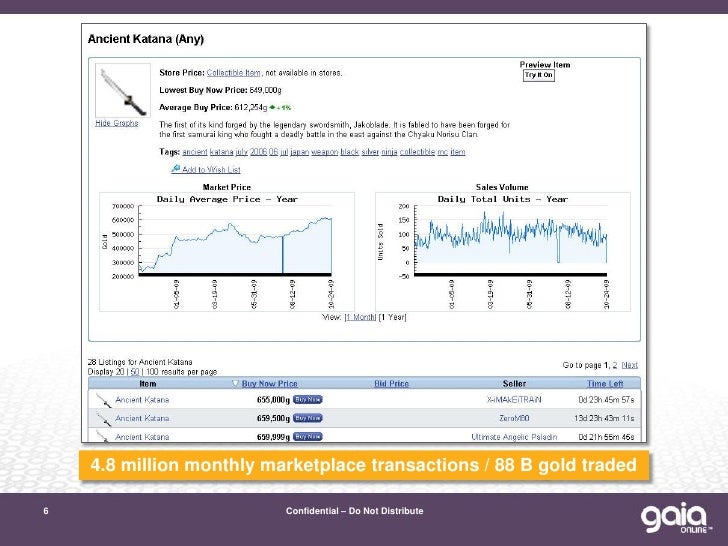Click the Try It On button
Screen dimensions: 728x546
[x=539, y=75]
